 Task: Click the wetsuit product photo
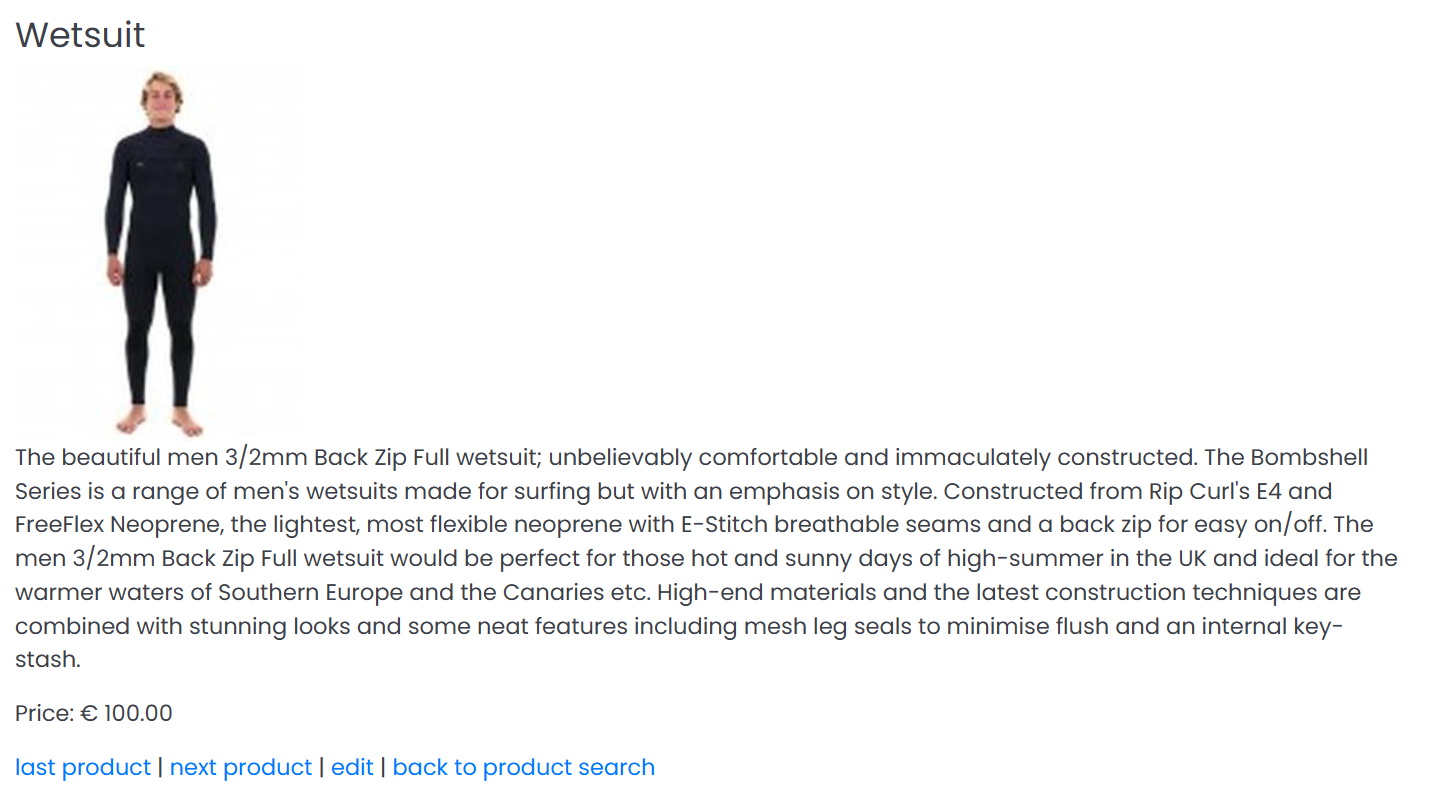coord(160,252)
